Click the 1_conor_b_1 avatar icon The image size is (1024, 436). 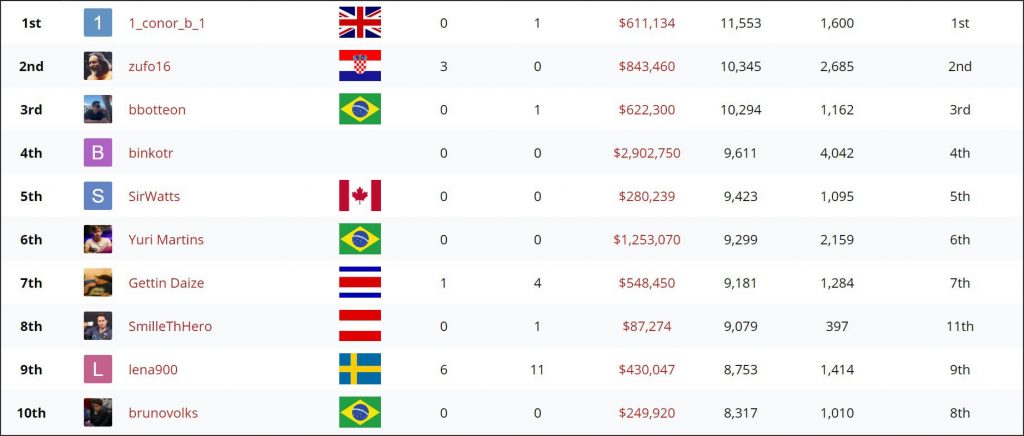coord(98,23)
